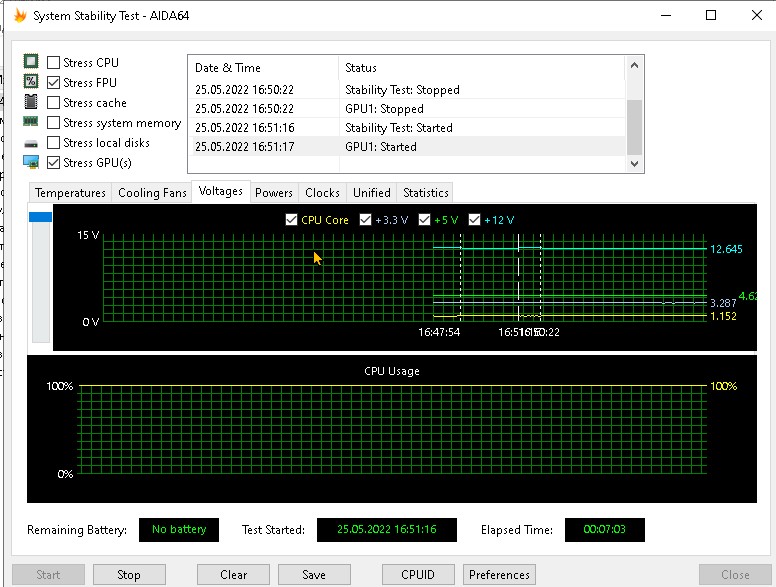Open Preferences
Image resolution: width=776 pixels, height=587 pixels.
(499, 575)
